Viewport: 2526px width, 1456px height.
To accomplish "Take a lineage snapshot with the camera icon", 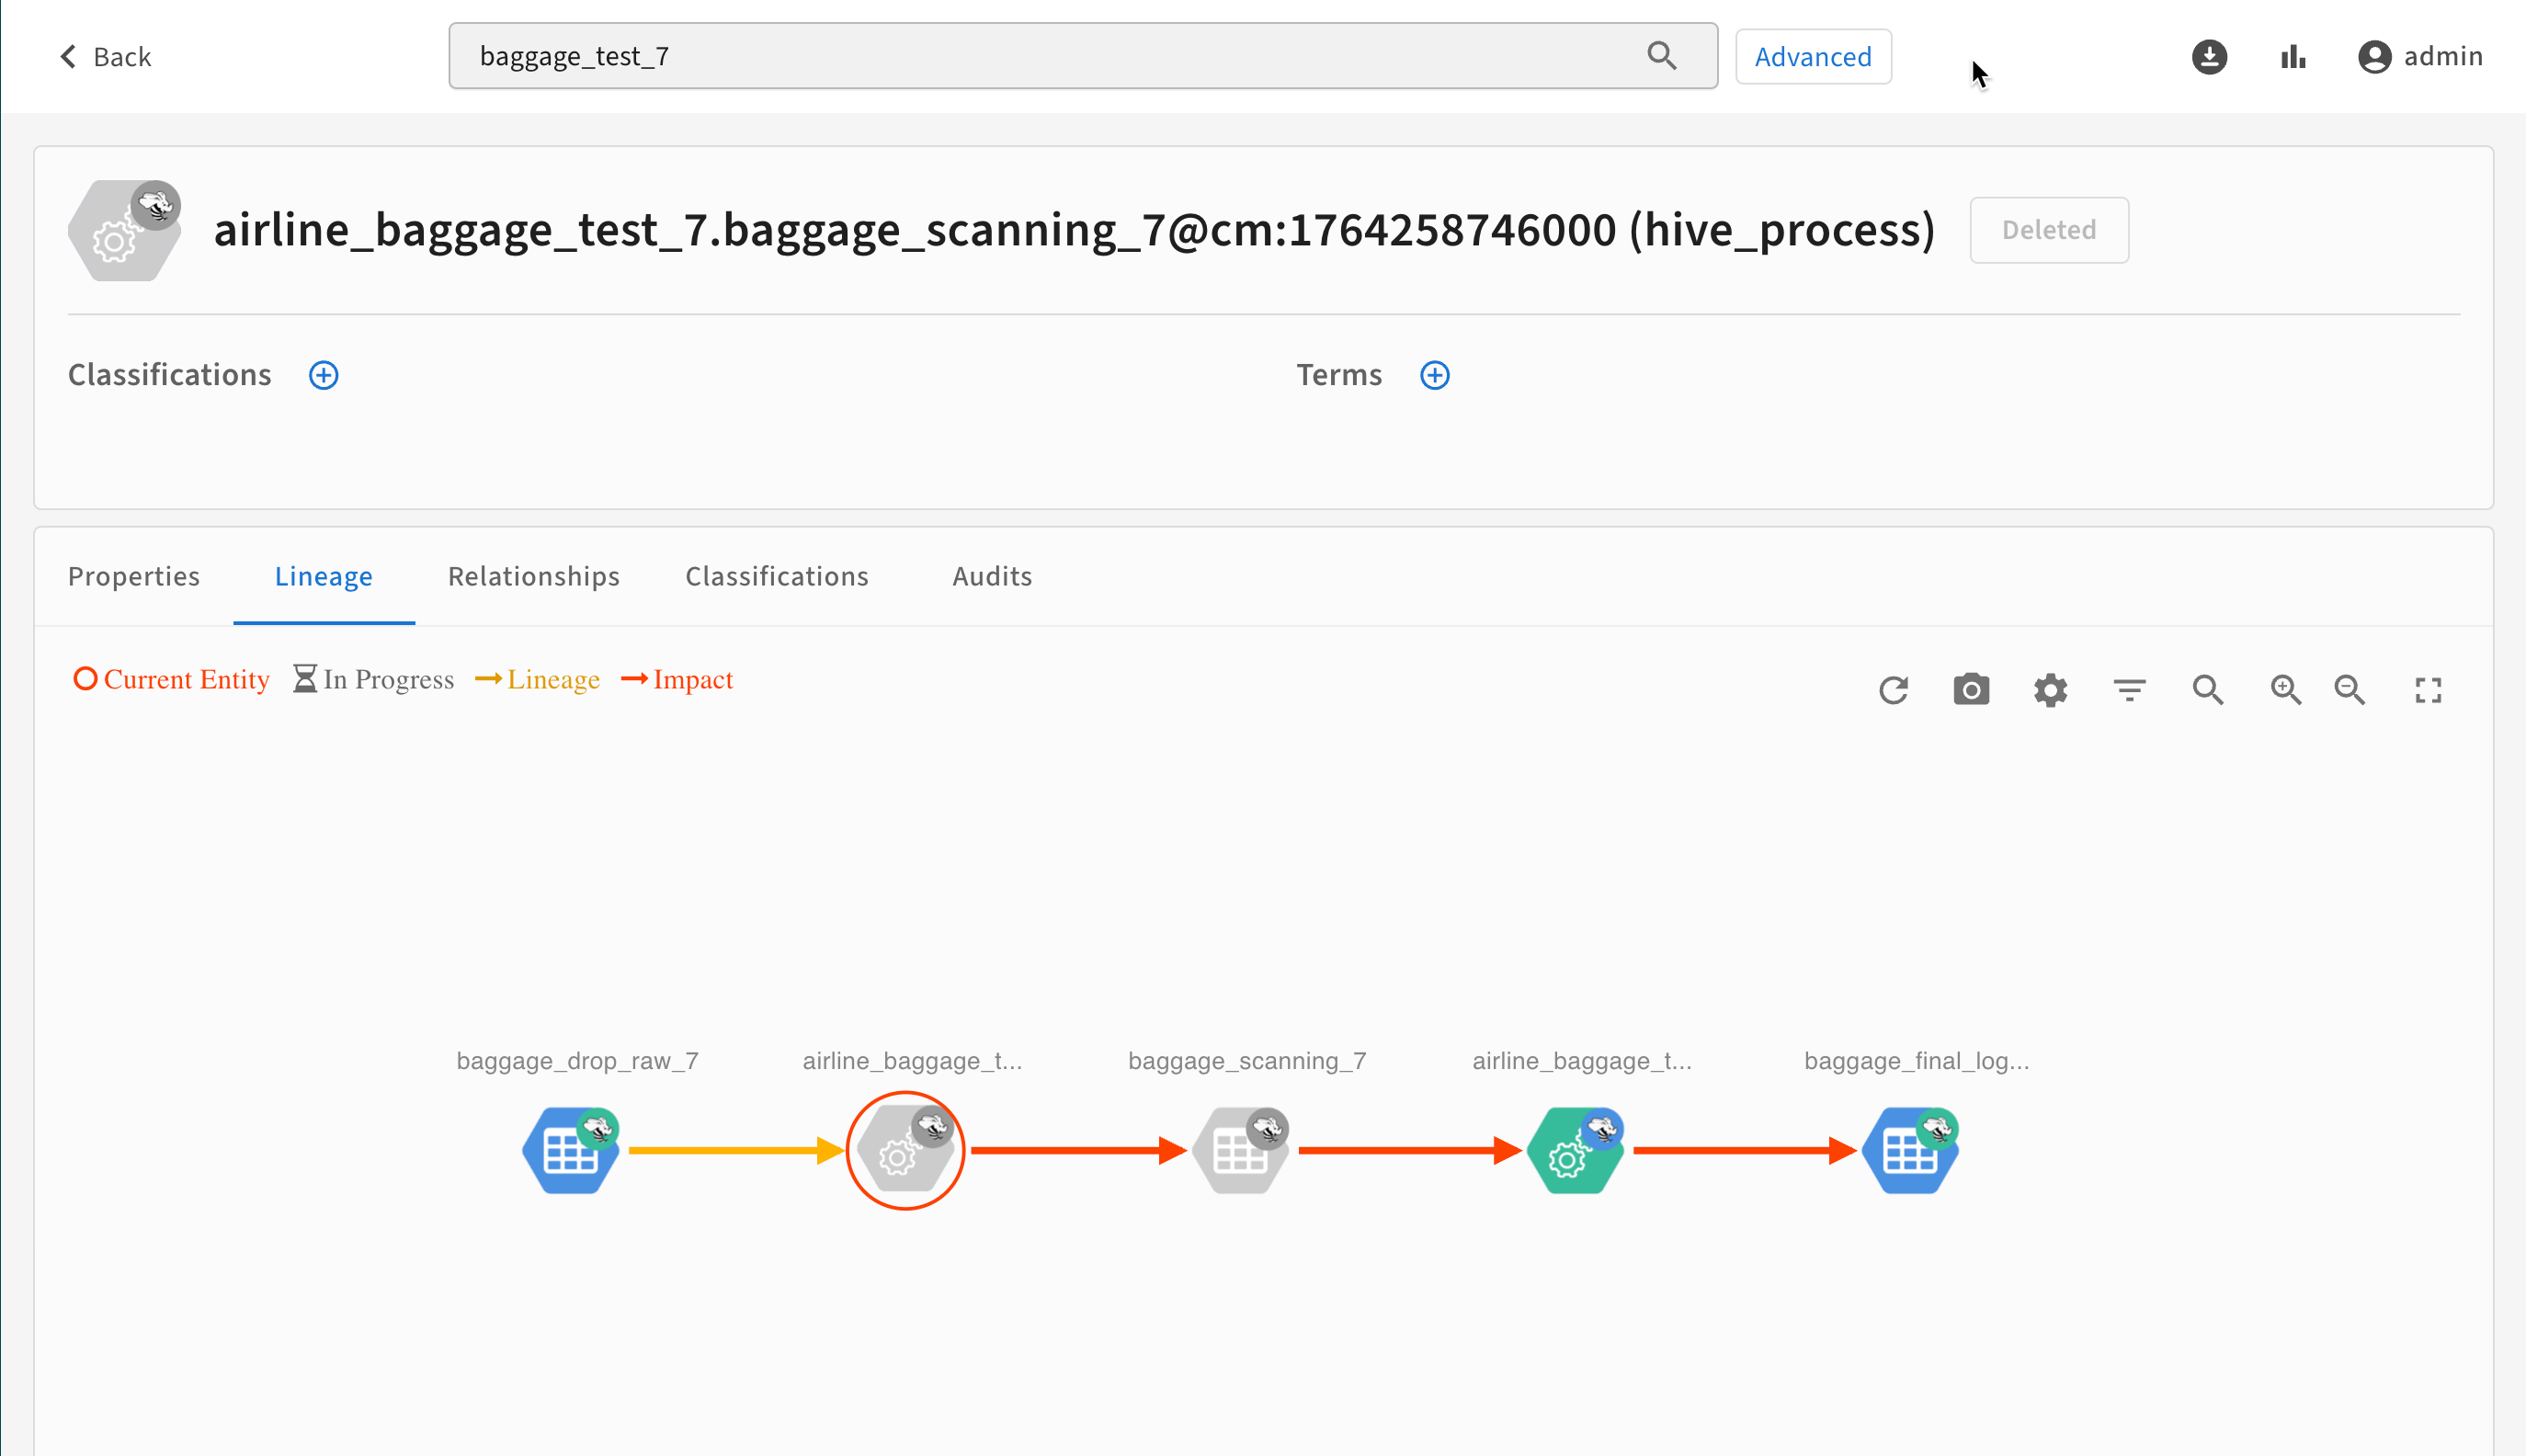I will tap(1971, 690).
